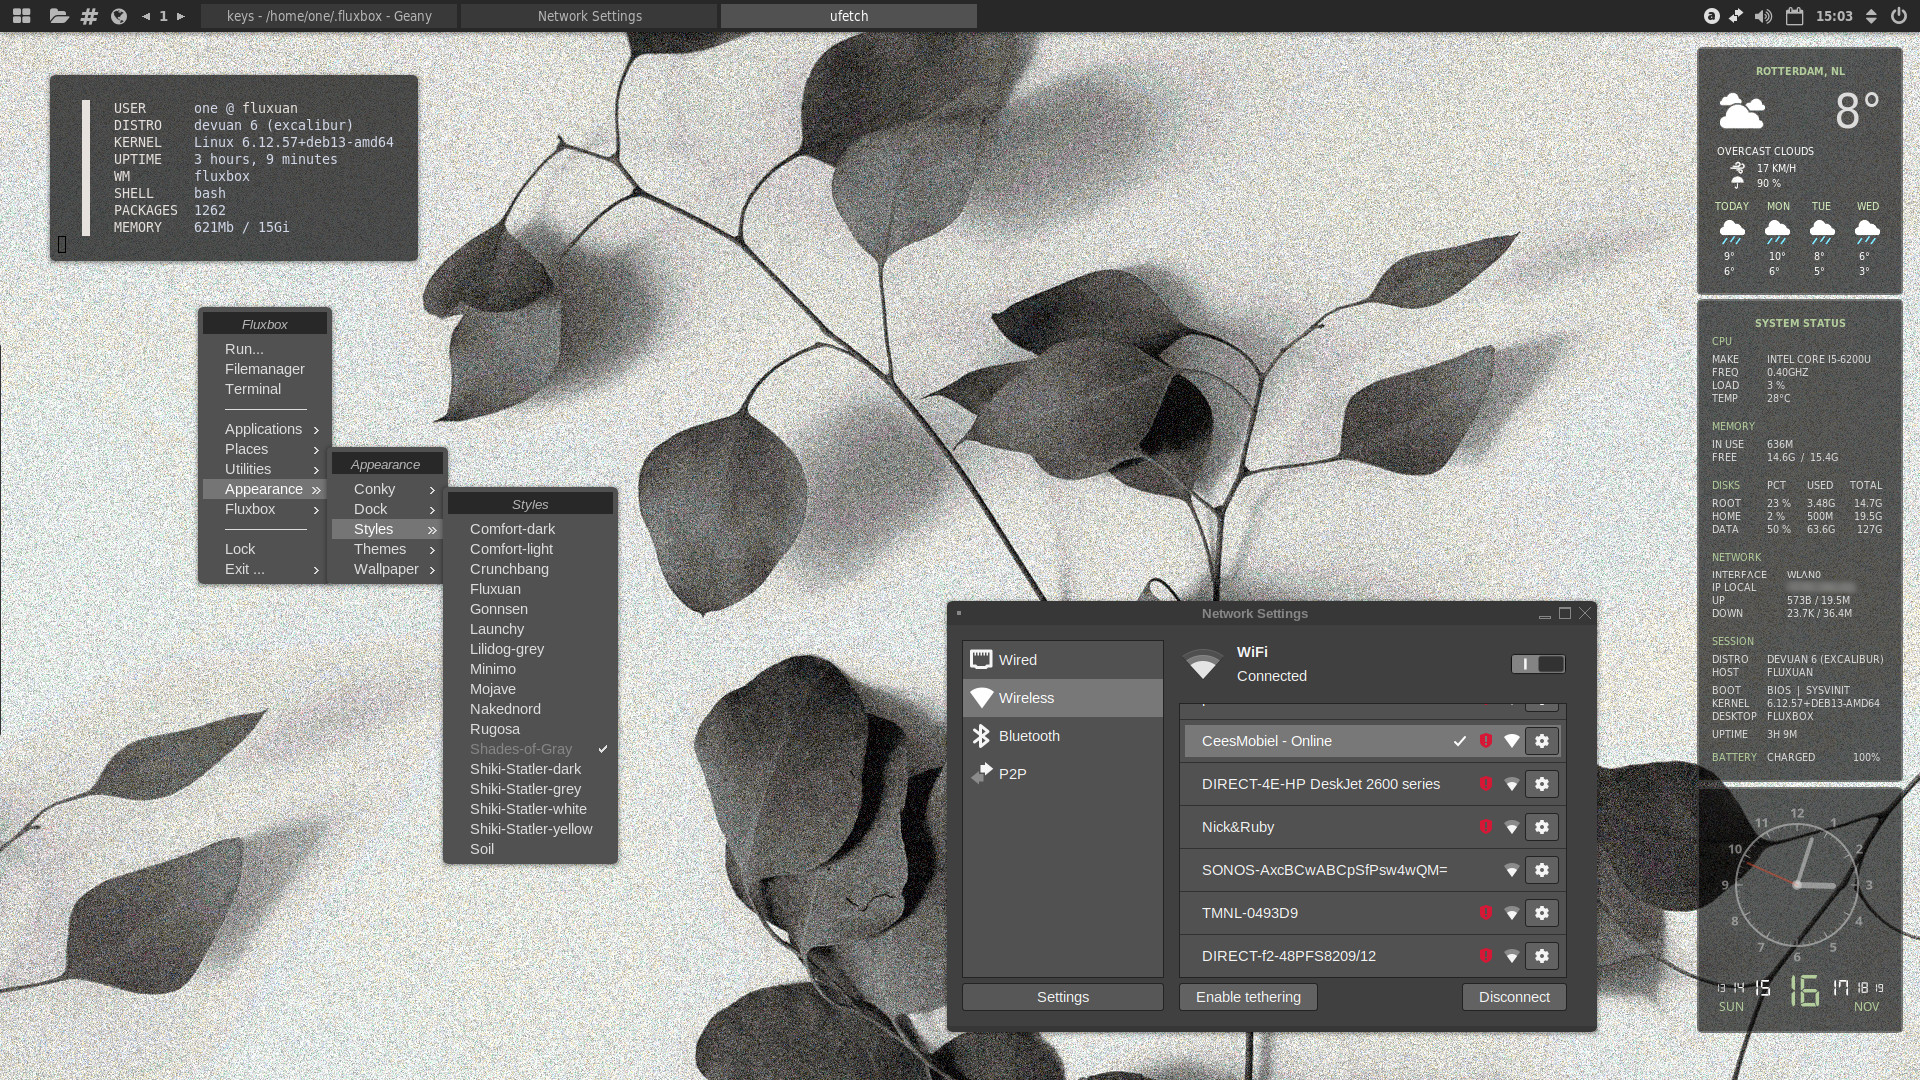Switch to the ufetch window tab

[848, 16]
